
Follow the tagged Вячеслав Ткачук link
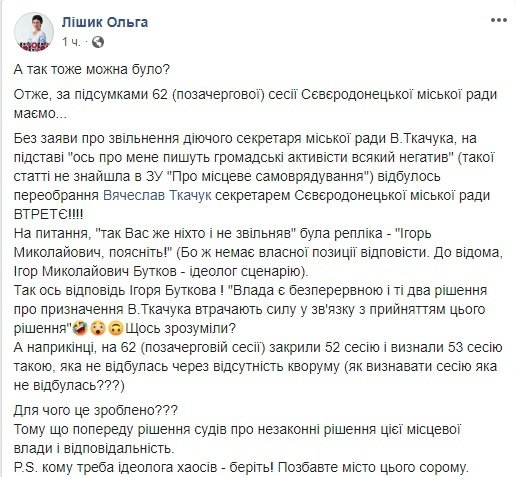[157, 195]
